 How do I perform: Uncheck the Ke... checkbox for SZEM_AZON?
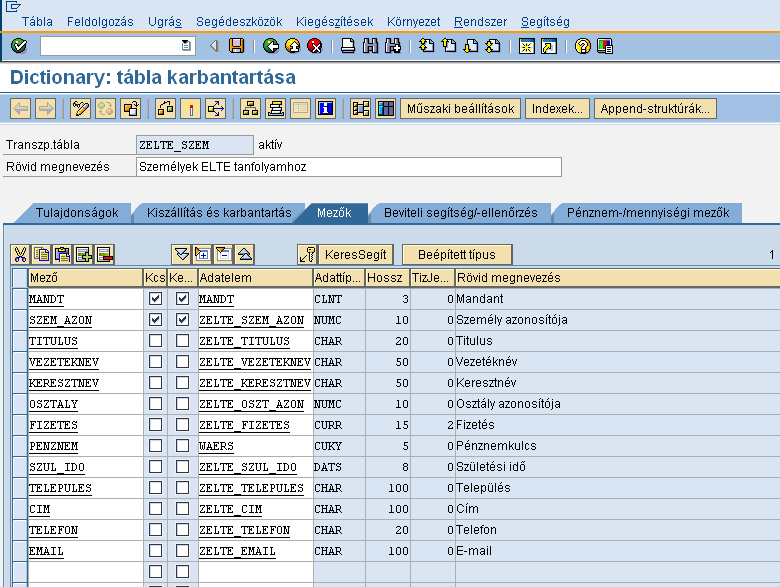pos(183,319)
